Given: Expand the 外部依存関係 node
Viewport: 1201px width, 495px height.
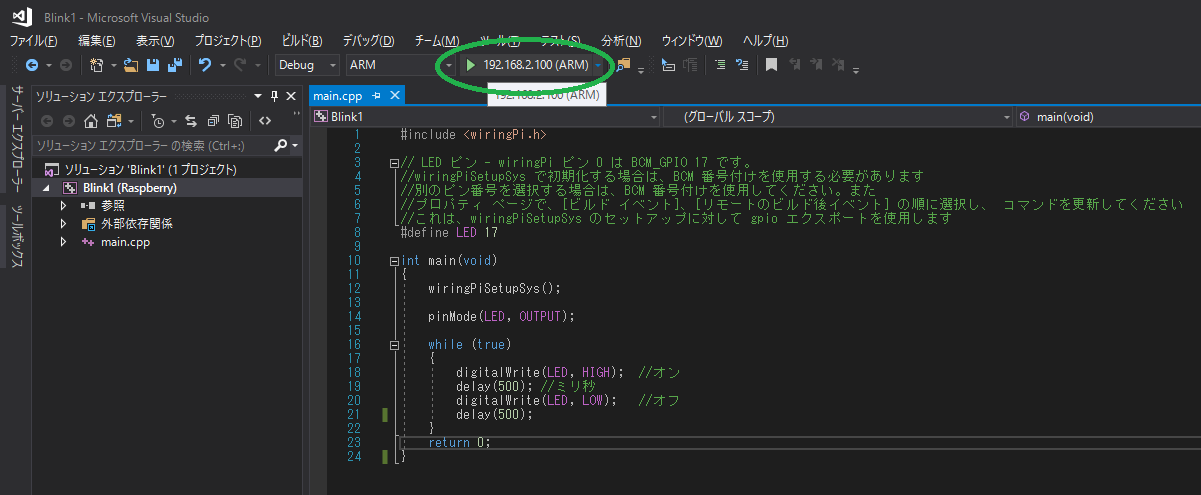Looking at the screenshot, I should click(64, 224).
